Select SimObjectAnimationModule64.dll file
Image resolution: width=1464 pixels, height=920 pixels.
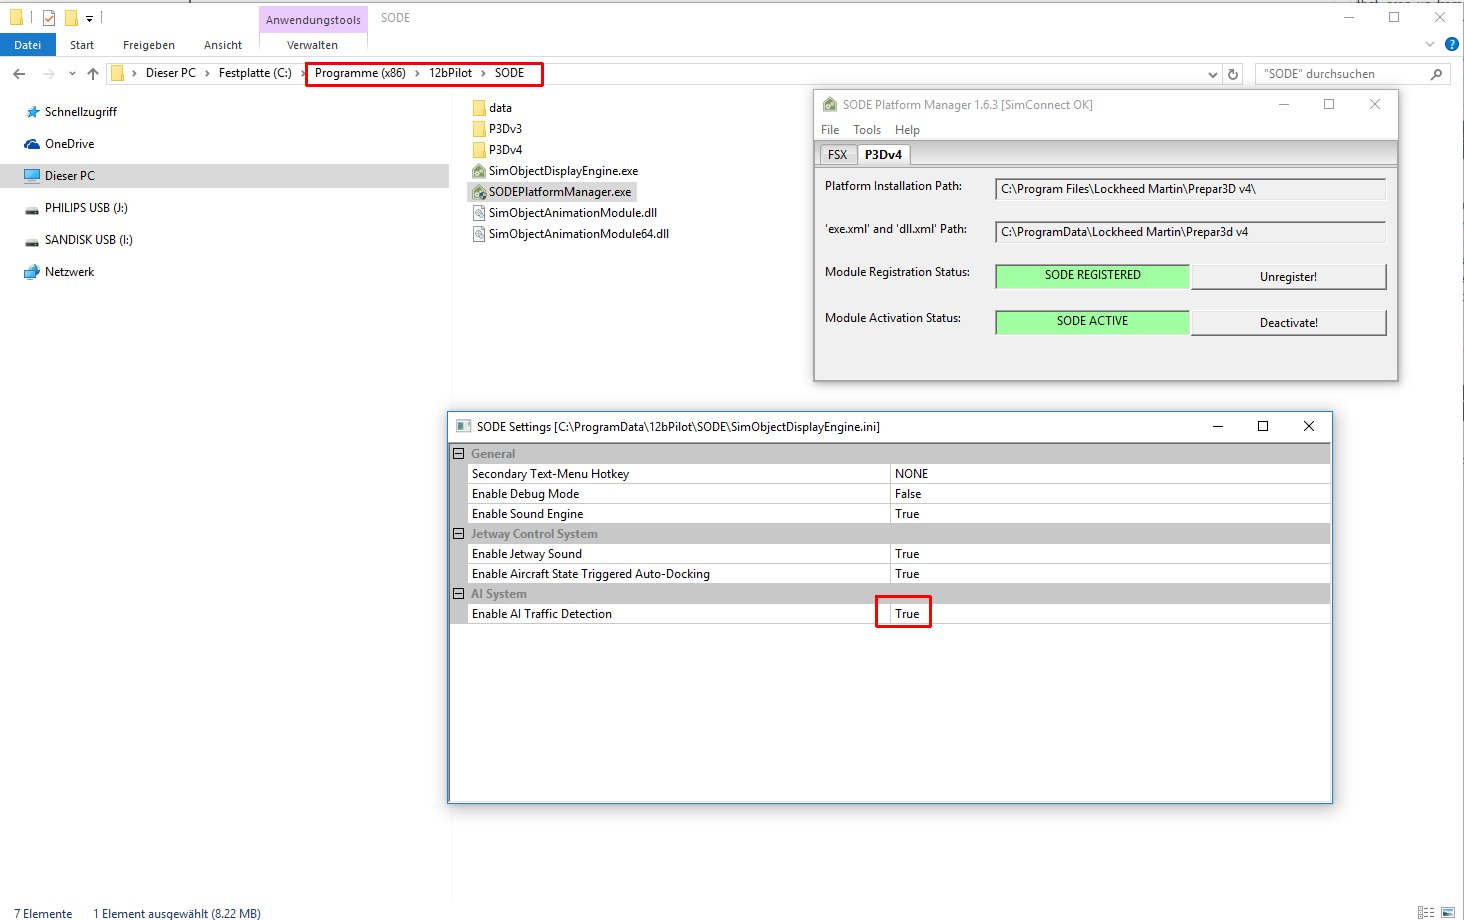pos(571,234)
